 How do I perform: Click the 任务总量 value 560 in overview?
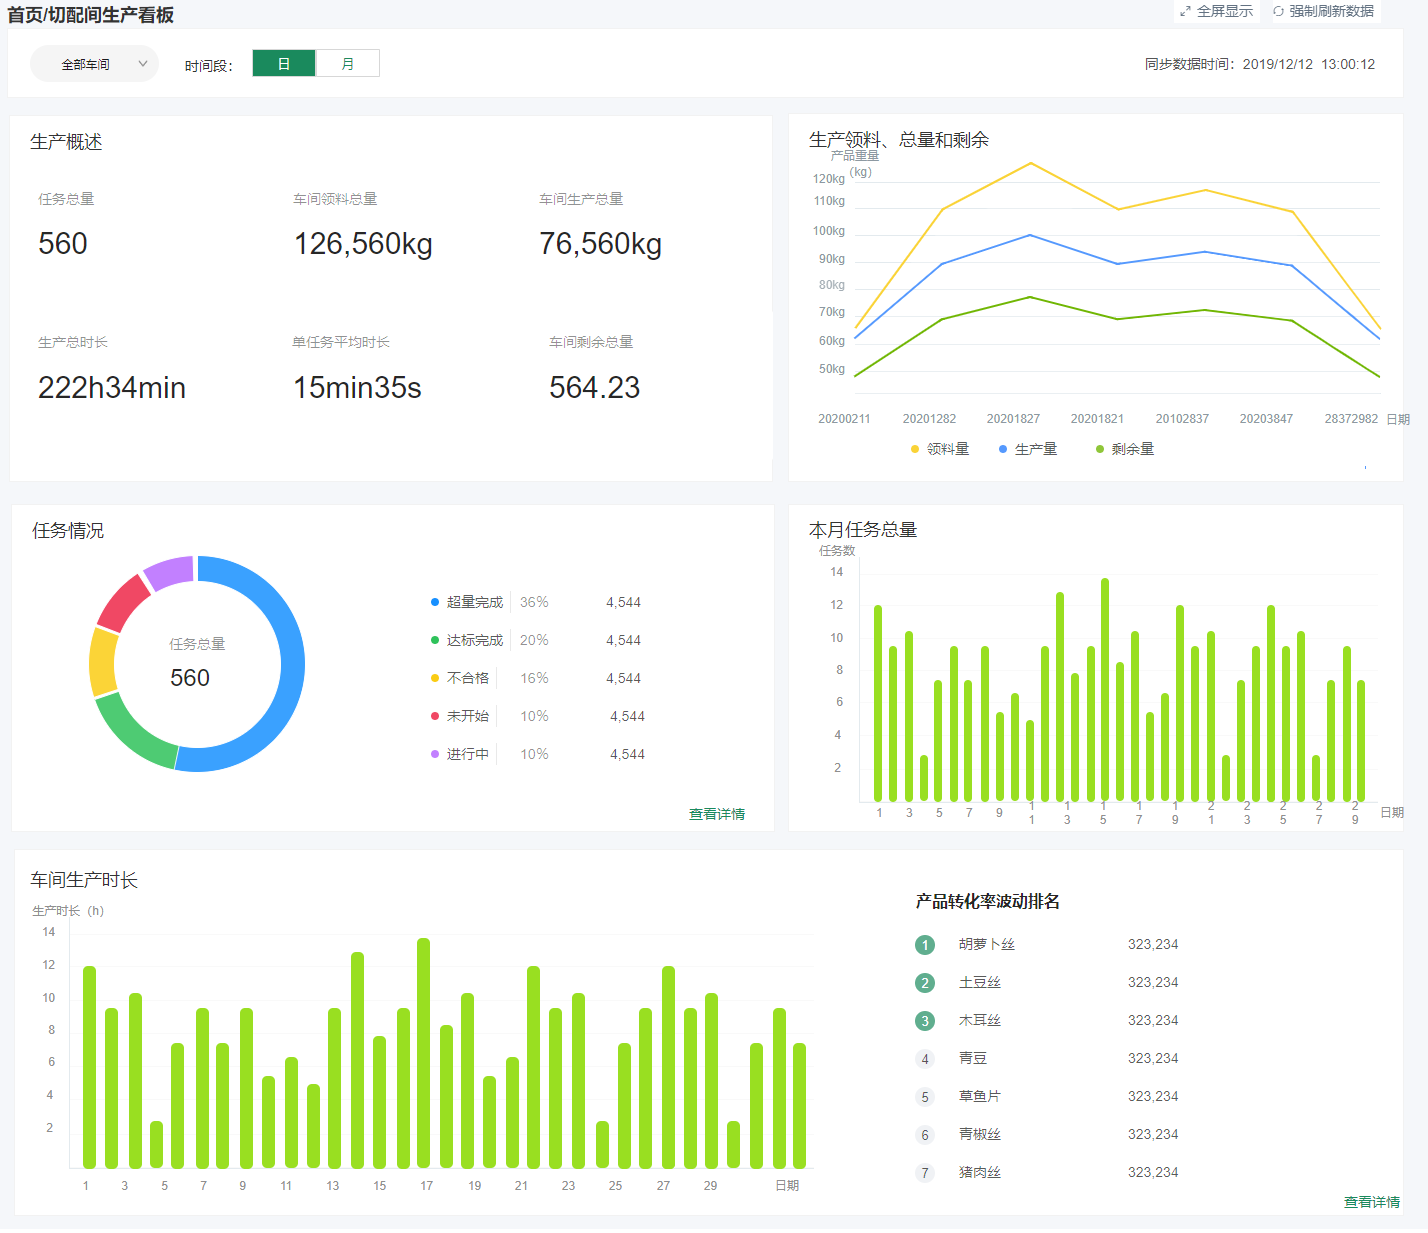point(63,244)
